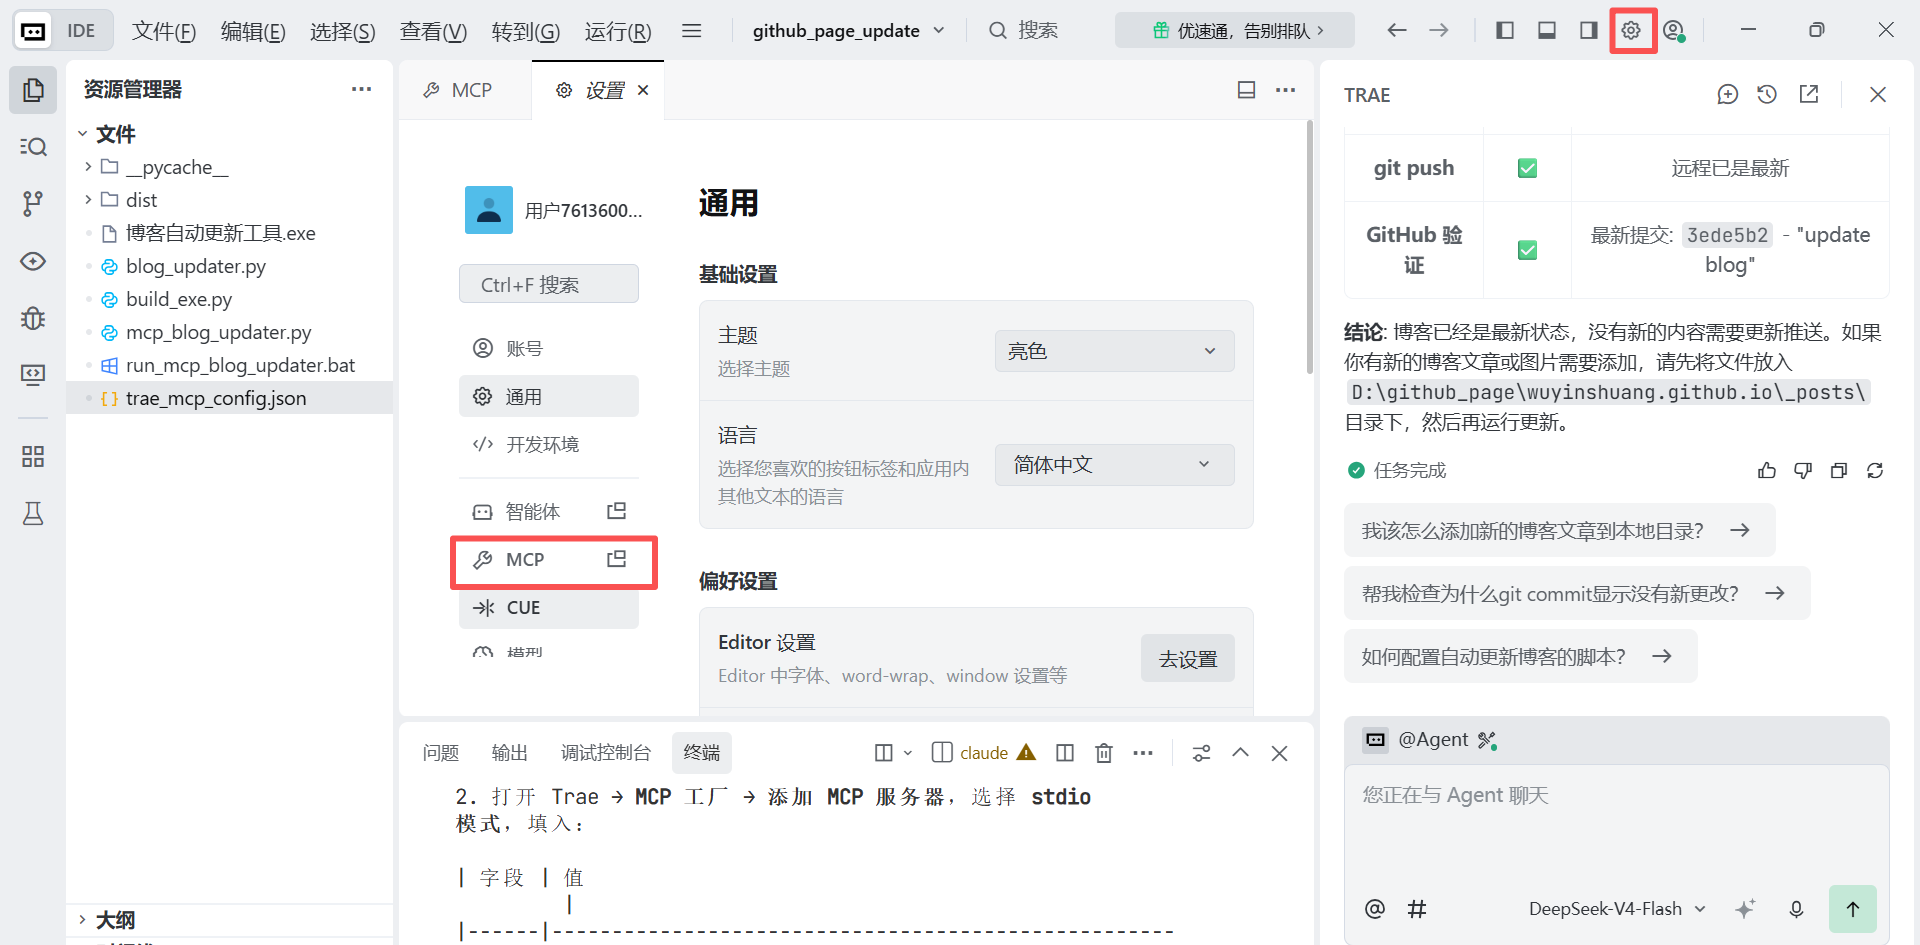Select 开发环境 in settings sidebar
Image resolution: width=1920 pixels, height=945 pixels.
(x=549, y=444)
